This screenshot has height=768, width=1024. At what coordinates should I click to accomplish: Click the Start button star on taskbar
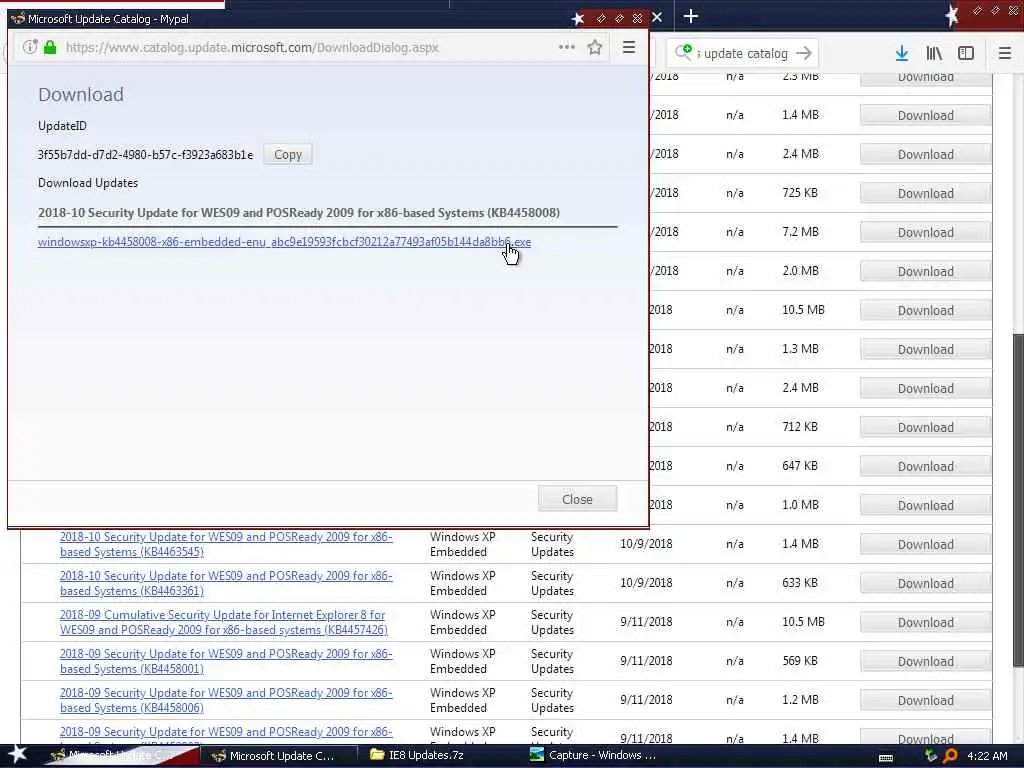click(x=17, y=754)
